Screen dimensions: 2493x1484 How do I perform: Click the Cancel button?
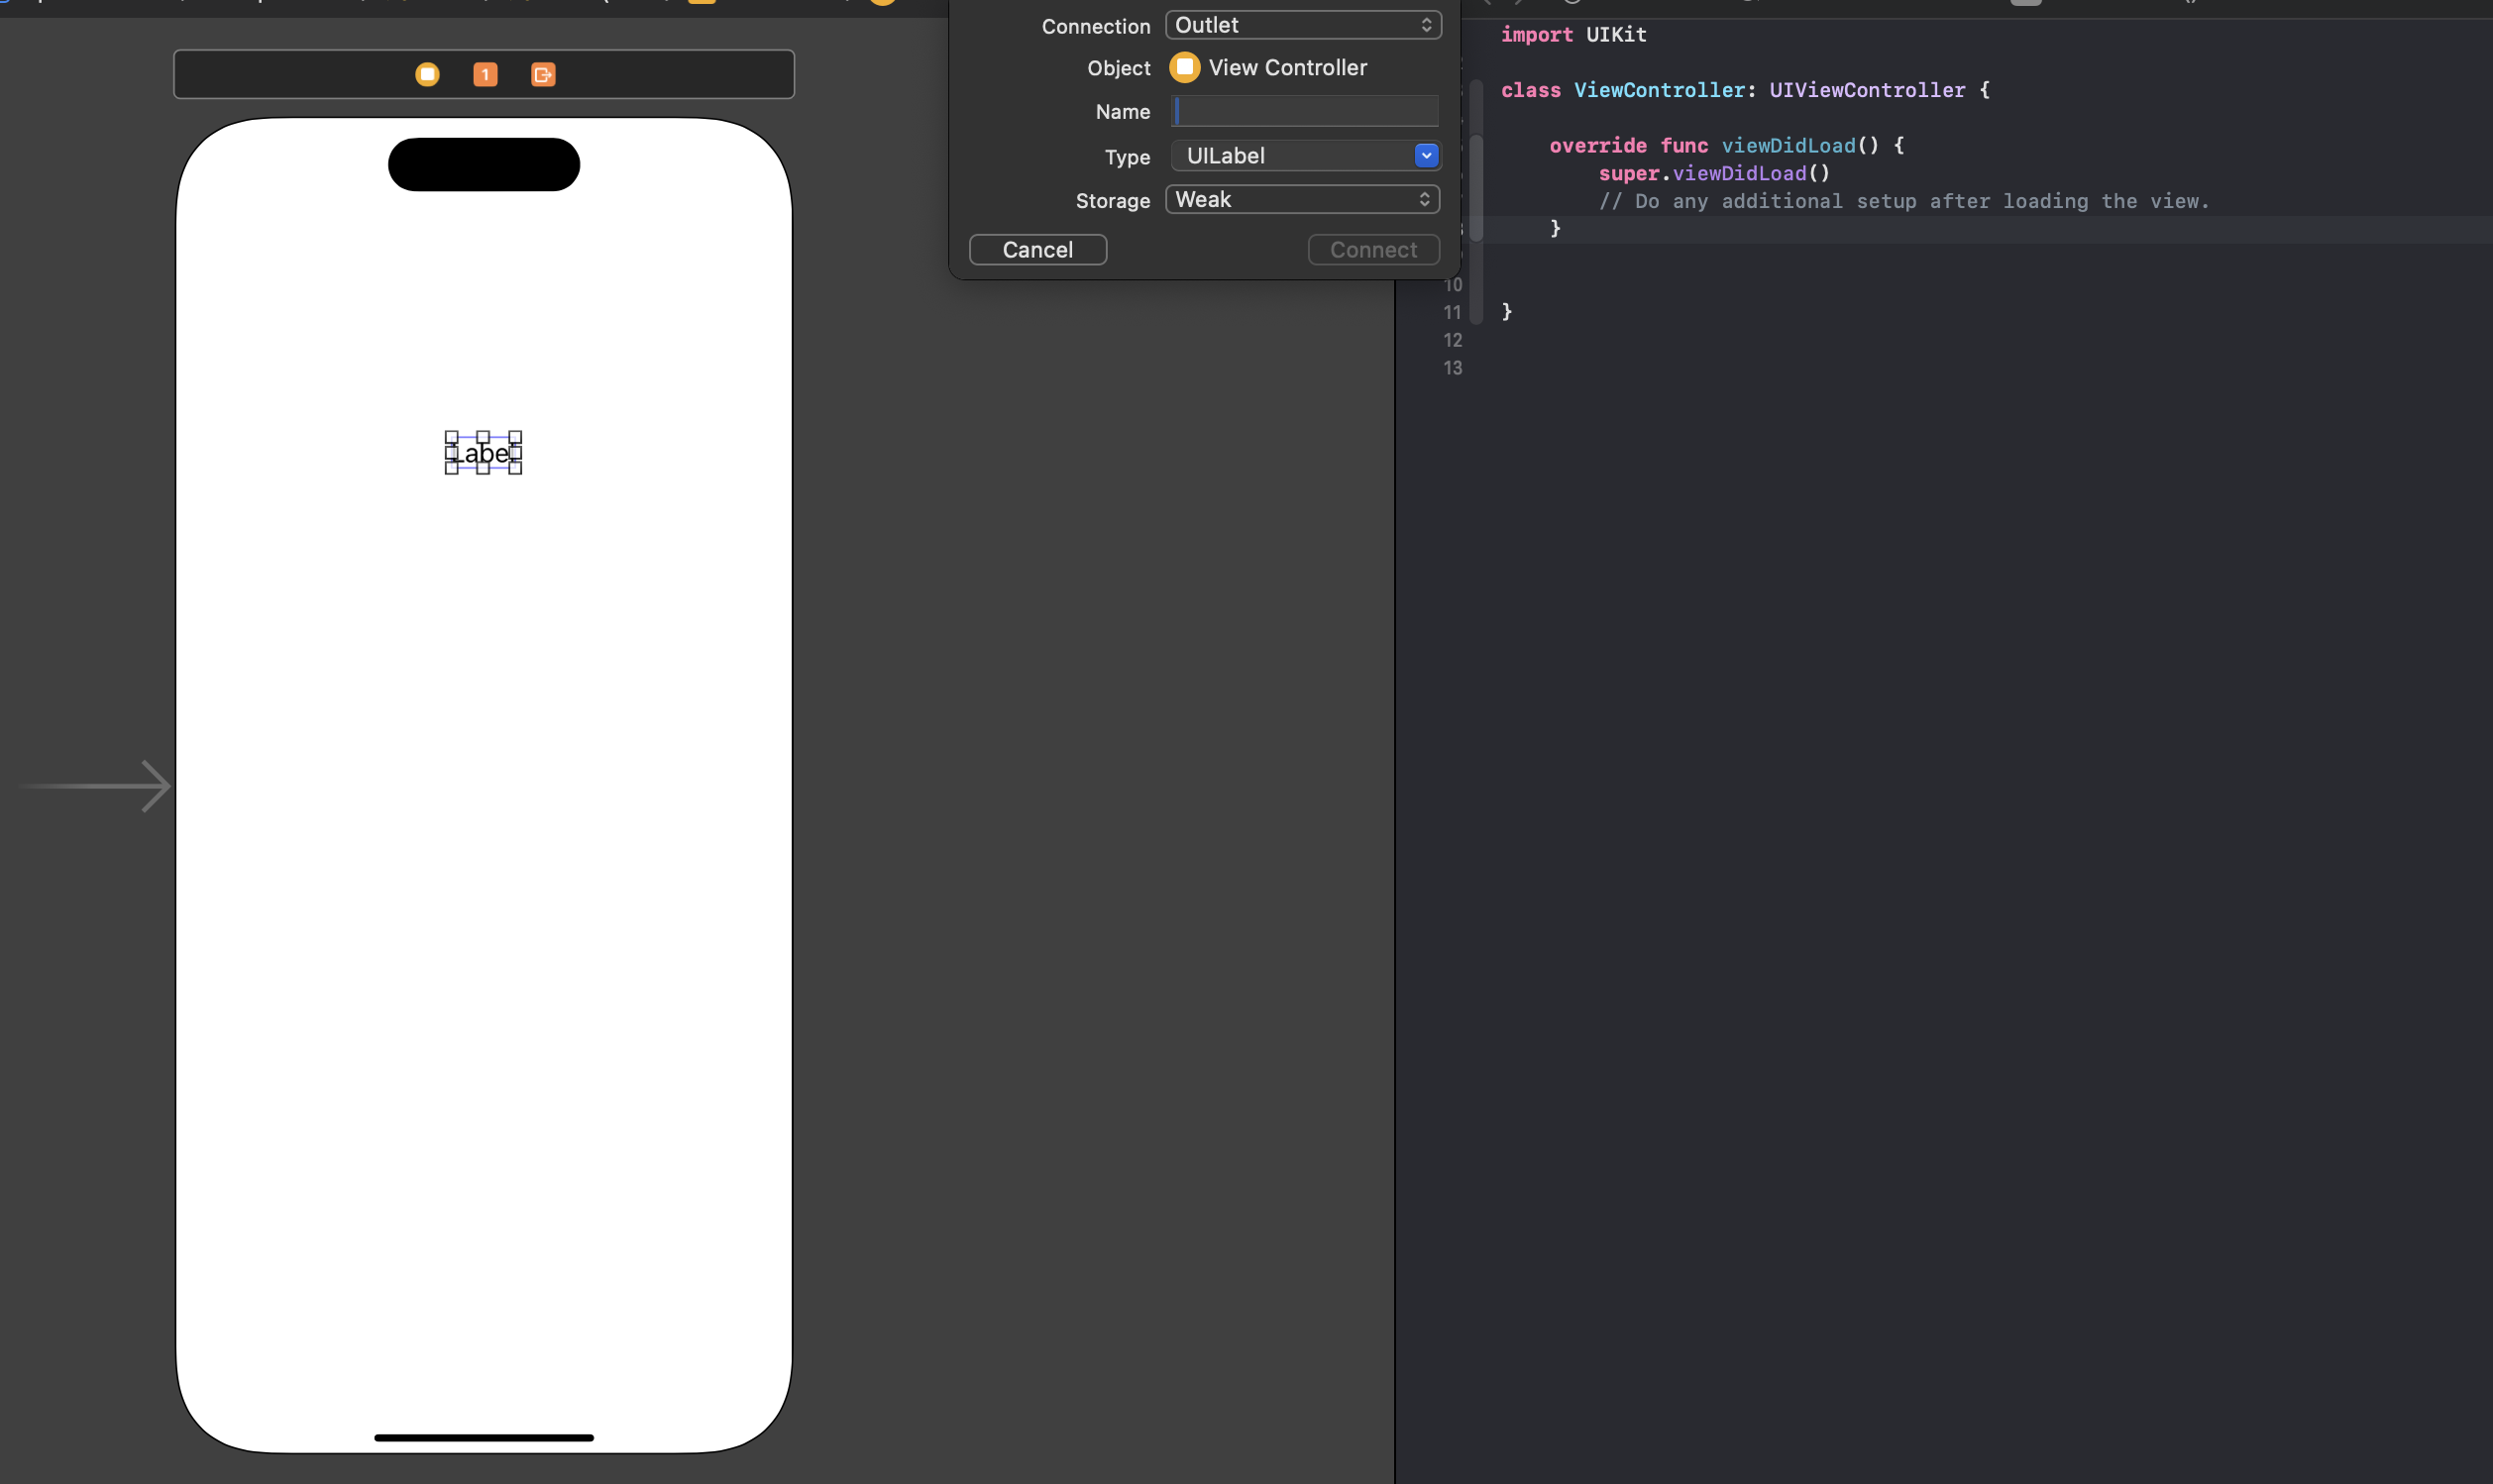click(1037, 249)
